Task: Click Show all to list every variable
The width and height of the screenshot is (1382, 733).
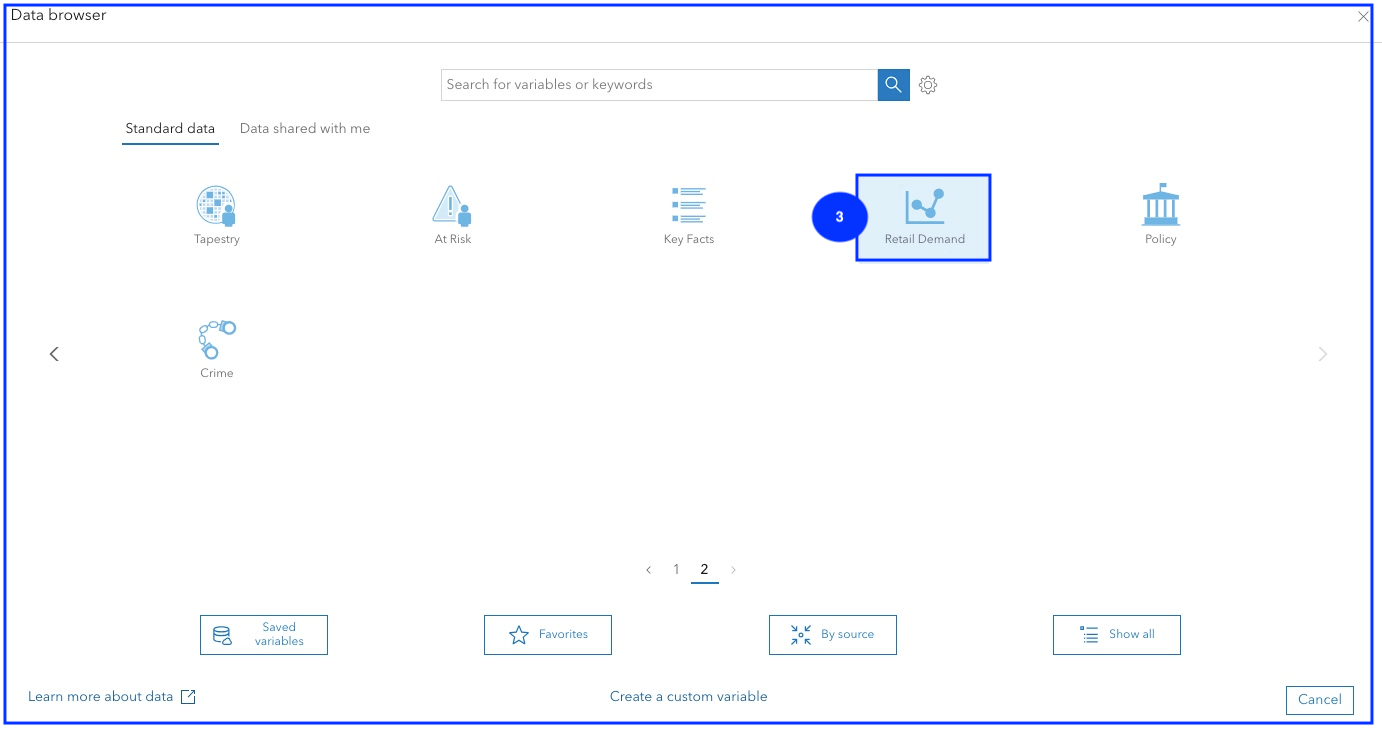Action: coord(1116,634)
